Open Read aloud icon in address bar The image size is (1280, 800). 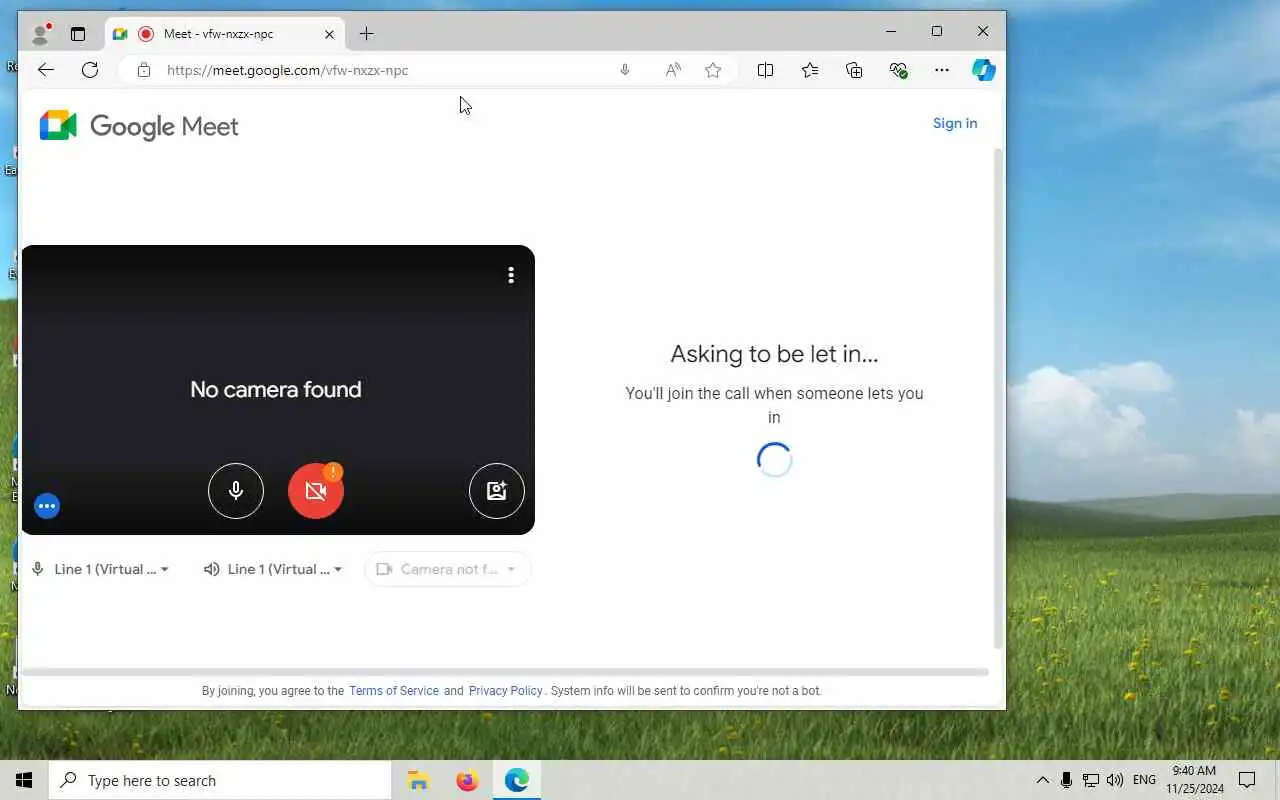[673, 70]
